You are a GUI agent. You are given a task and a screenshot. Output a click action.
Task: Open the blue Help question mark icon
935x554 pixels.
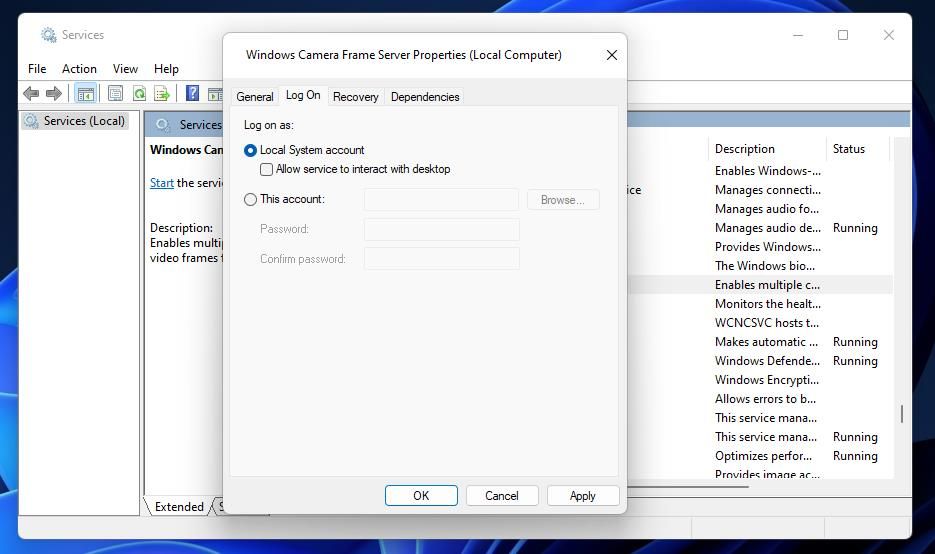pos(192,92)
